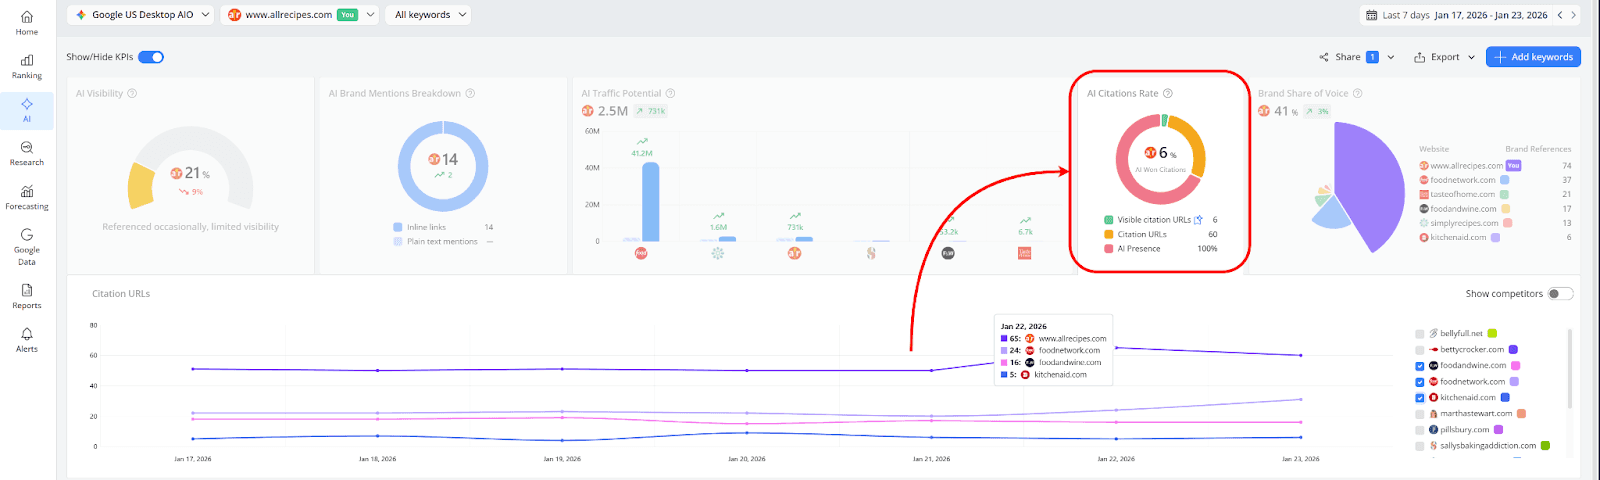Click simplyrecipes.com in the website list
The height and width of the screenshot is (480, 1600).
[x=1464, y=223]
